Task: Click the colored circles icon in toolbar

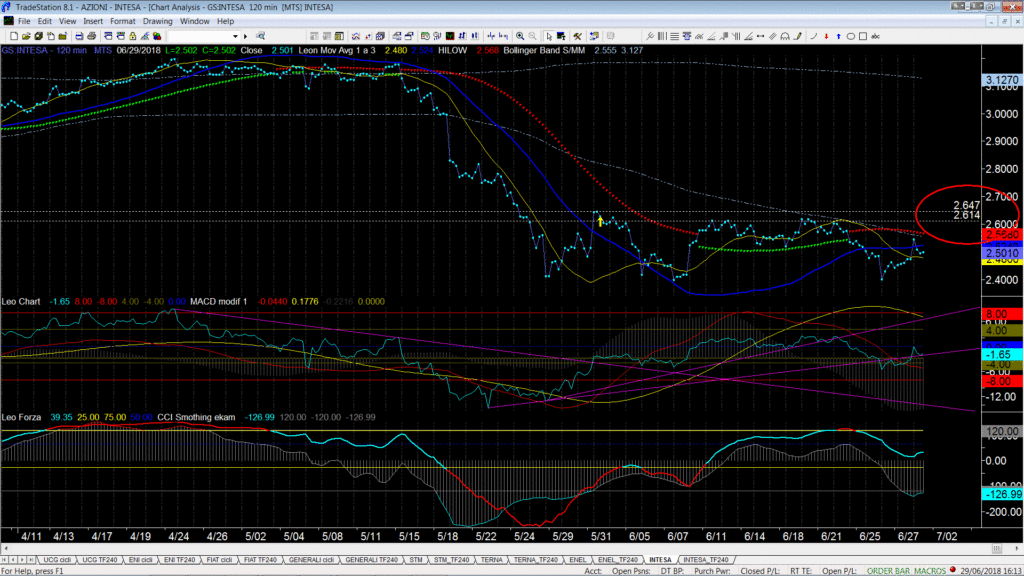Action: pyautogui.click(x=157, y=36)
